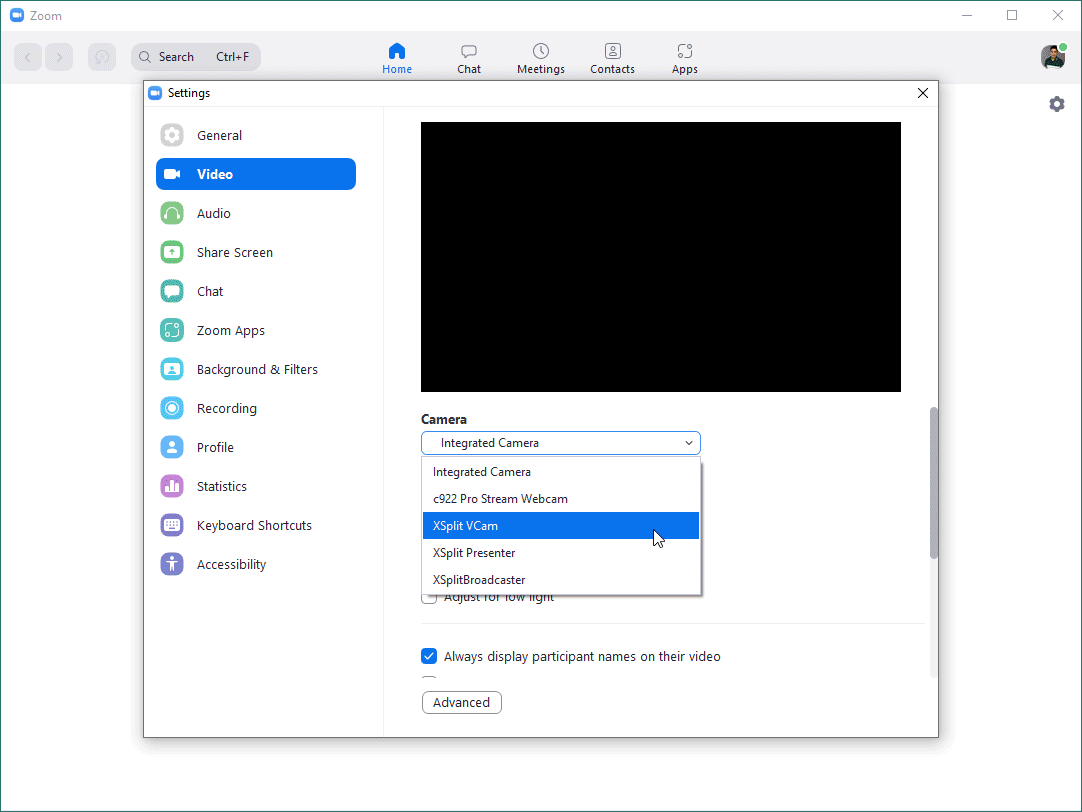Image resolution: width=1082 pixels, height=812 pixels.
Task: Minimize the Zoom main window
Action: tap(967, 15)
